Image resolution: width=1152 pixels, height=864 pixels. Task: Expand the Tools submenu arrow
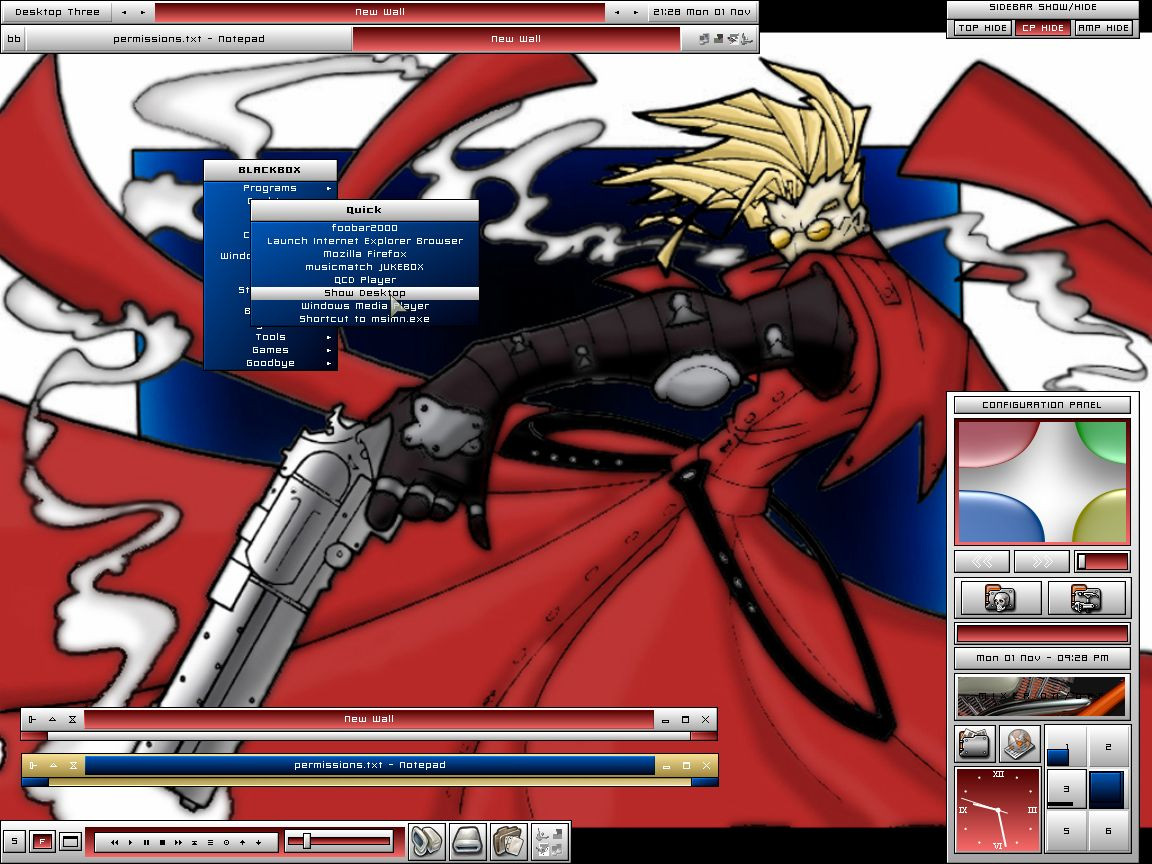pyautogui.click(x=328, y=337)
